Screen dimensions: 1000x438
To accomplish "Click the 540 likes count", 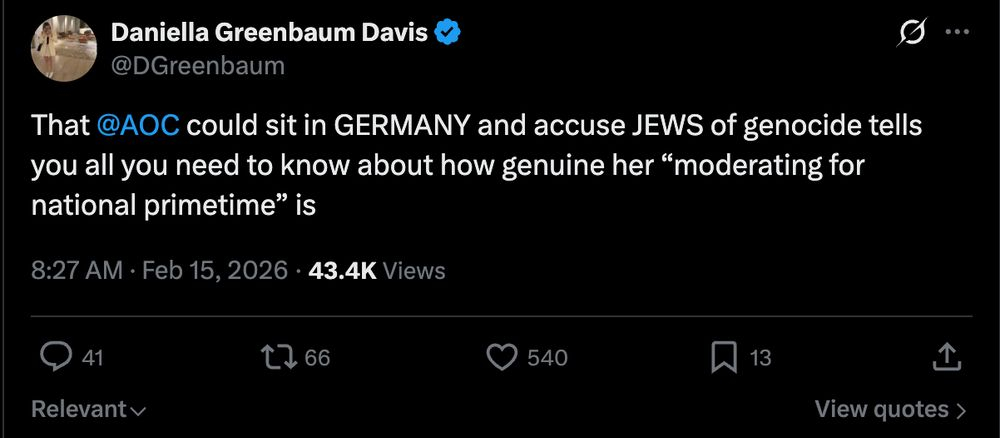I will pos(547,358).
